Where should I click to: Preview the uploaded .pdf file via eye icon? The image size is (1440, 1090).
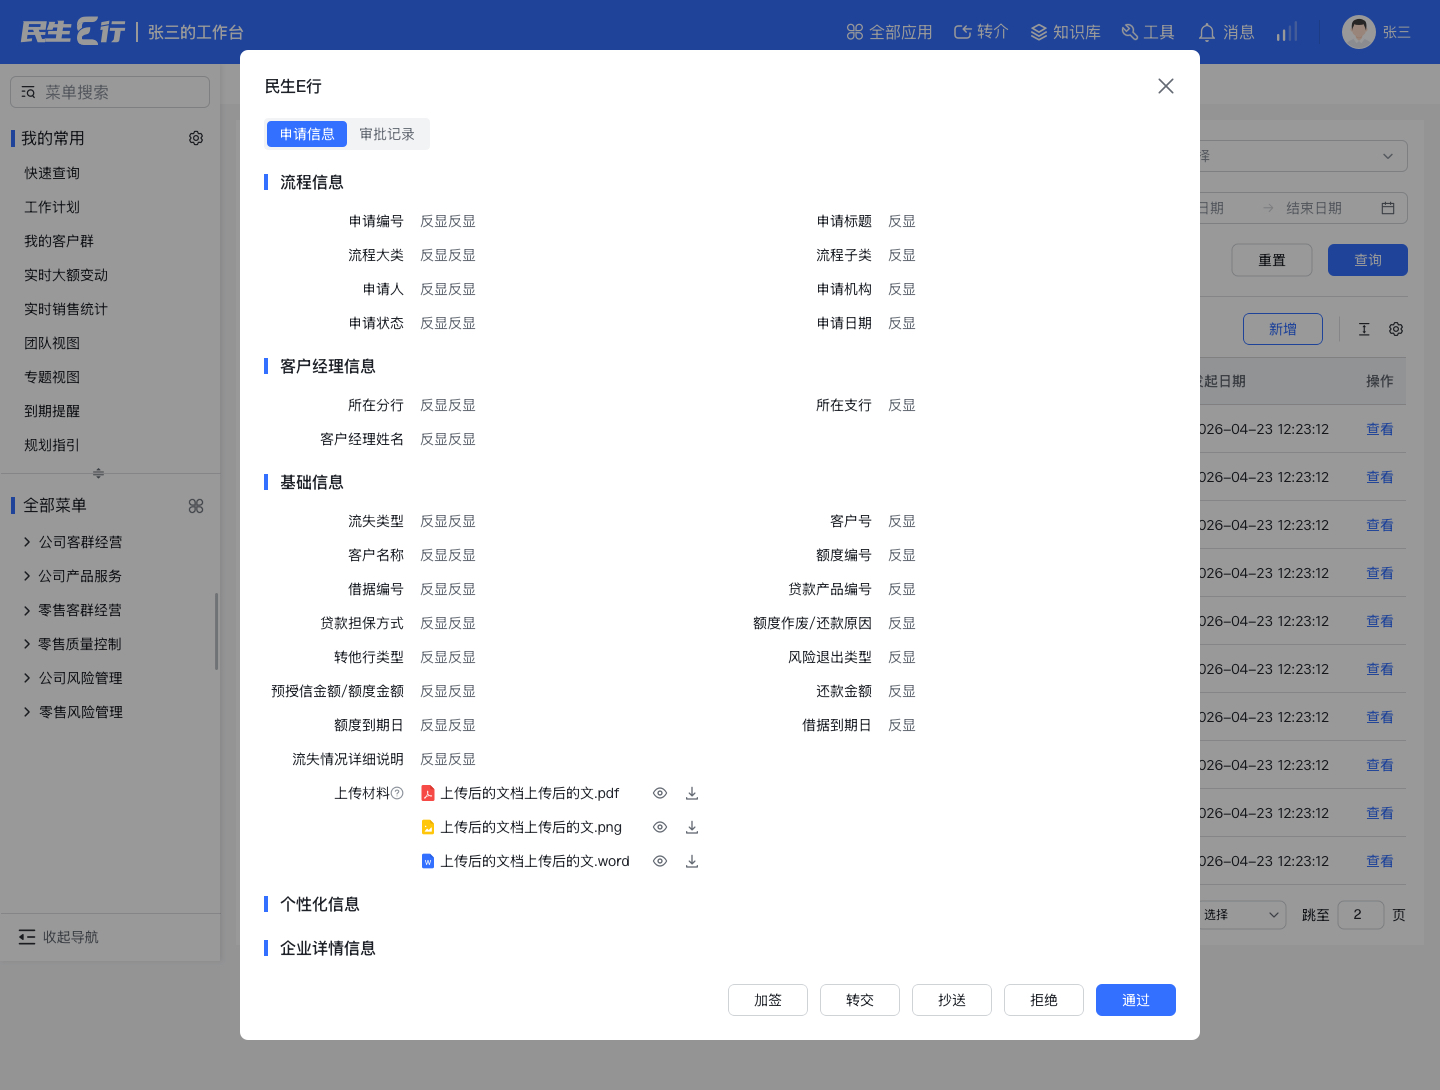[x=660, y=793]
